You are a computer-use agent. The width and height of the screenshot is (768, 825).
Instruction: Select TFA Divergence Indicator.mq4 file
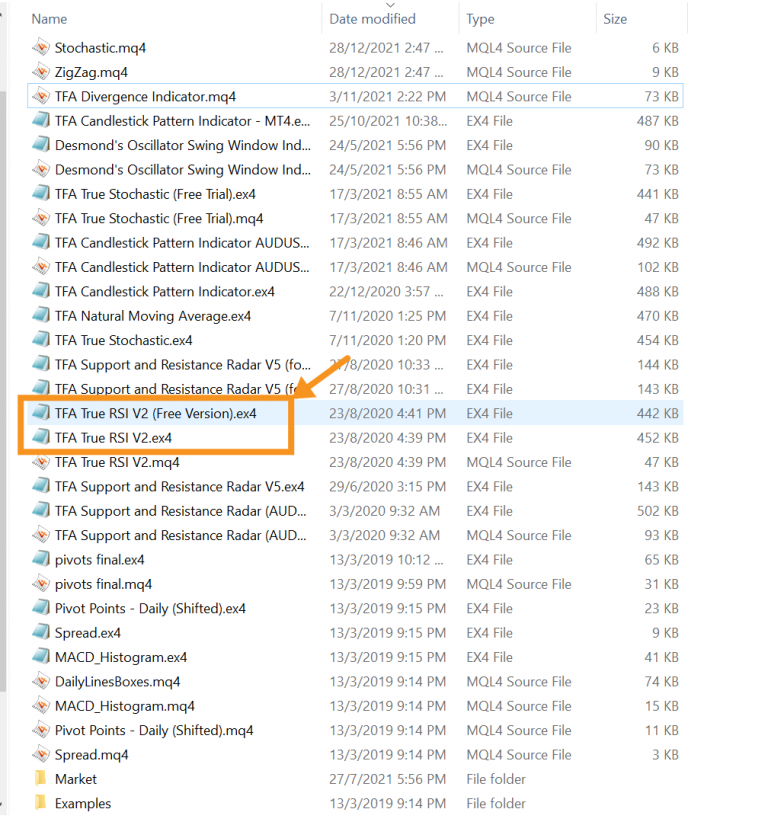click(x=145, y=97)
